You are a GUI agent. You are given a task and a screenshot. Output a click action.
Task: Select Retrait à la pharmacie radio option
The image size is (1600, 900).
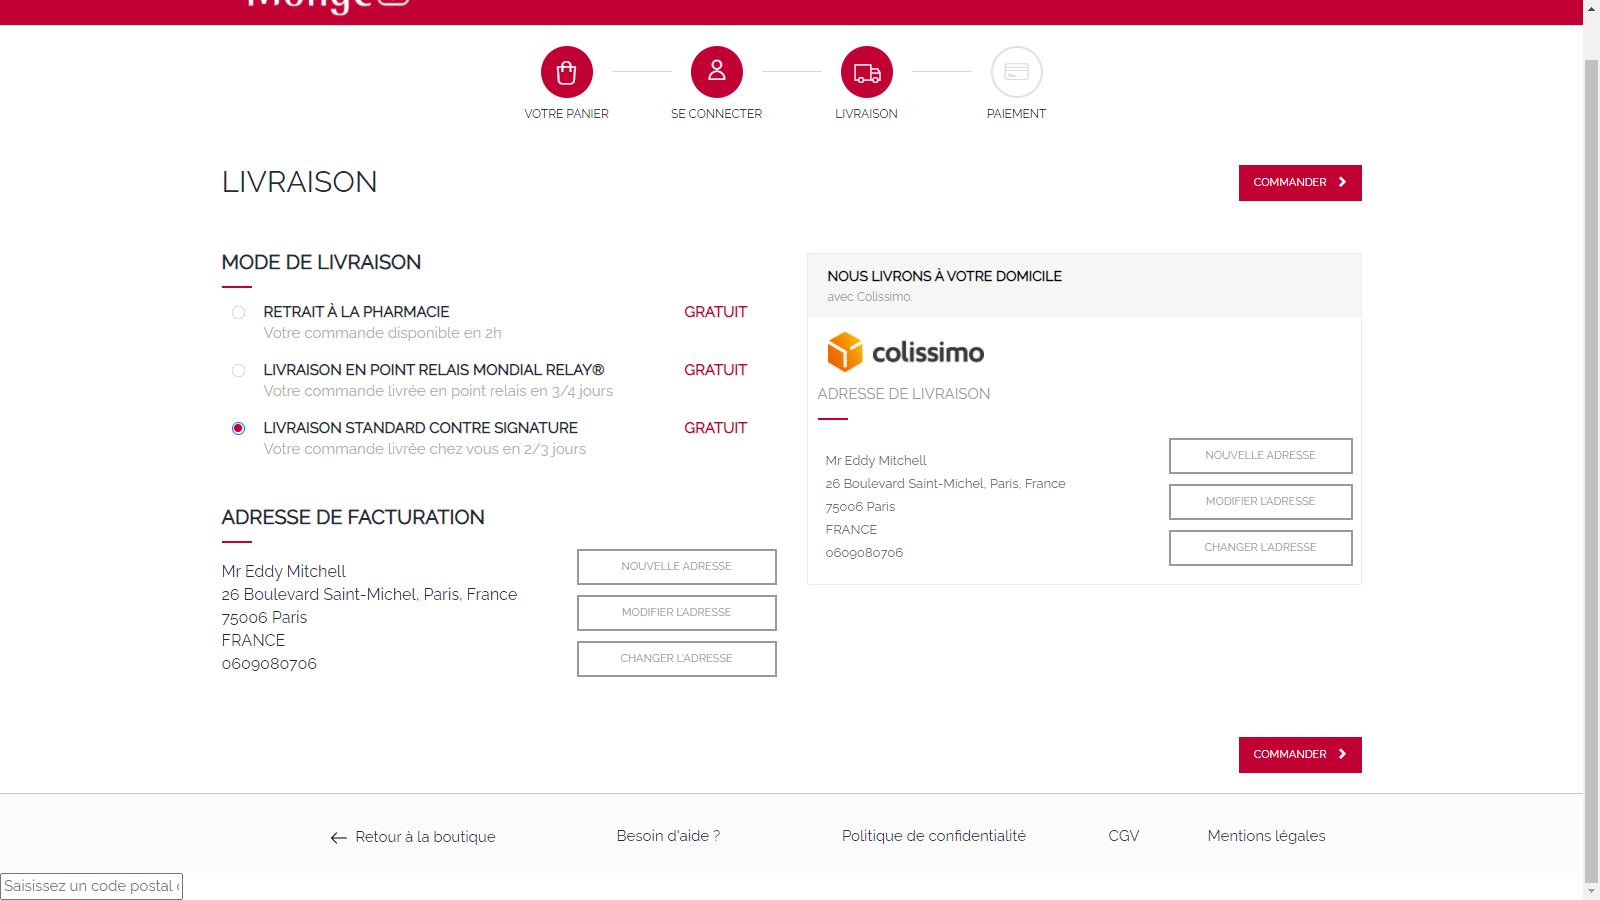(x=238, y=313)
